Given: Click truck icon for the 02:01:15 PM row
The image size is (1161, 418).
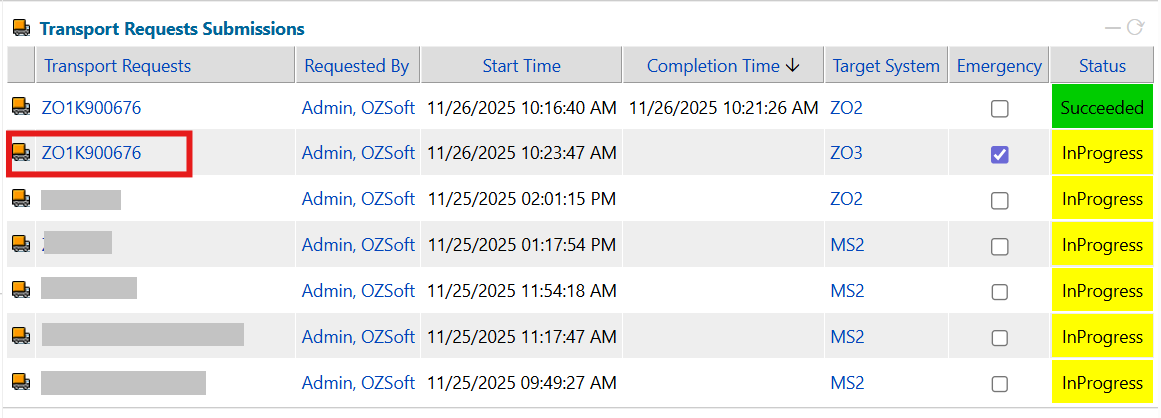Looking at the screenshot, I should pyautogui.click(x=20, y=199).
